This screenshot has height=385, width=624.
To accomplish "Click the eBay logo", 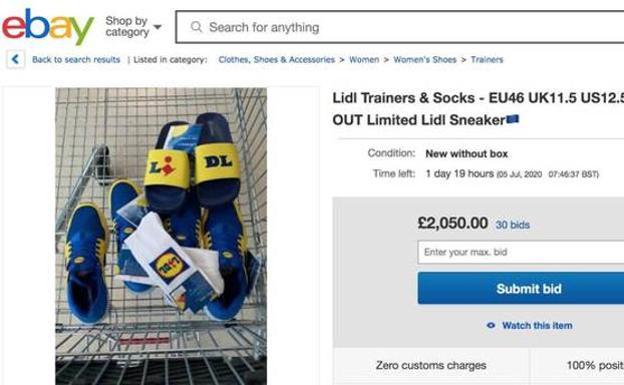I will click(48, 27).
